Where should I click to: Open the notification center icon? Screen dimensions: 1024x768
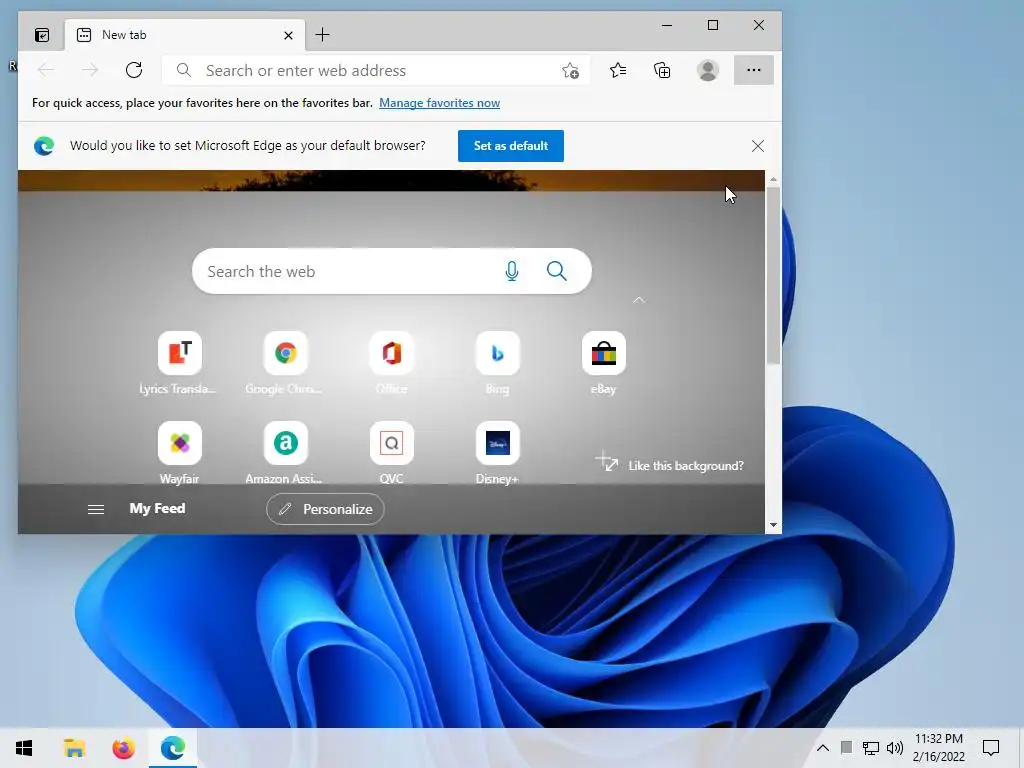tap(991, 748)
